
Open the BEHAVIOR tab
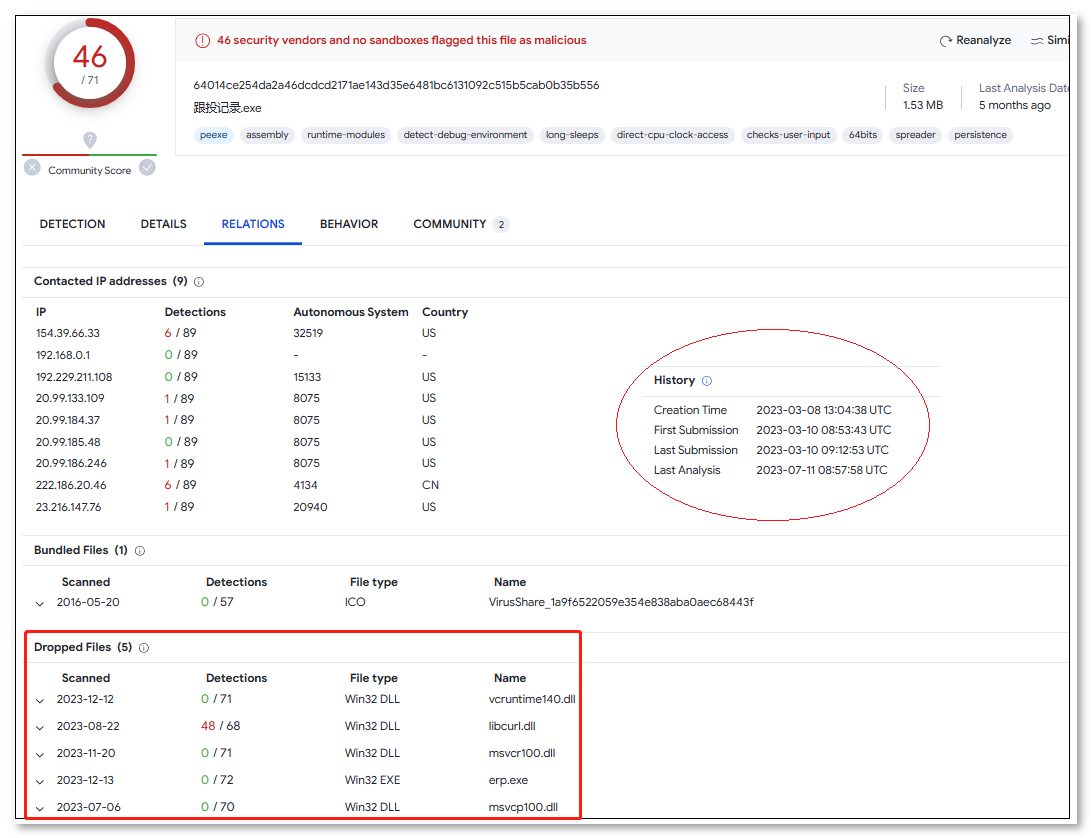coord(349,224)
